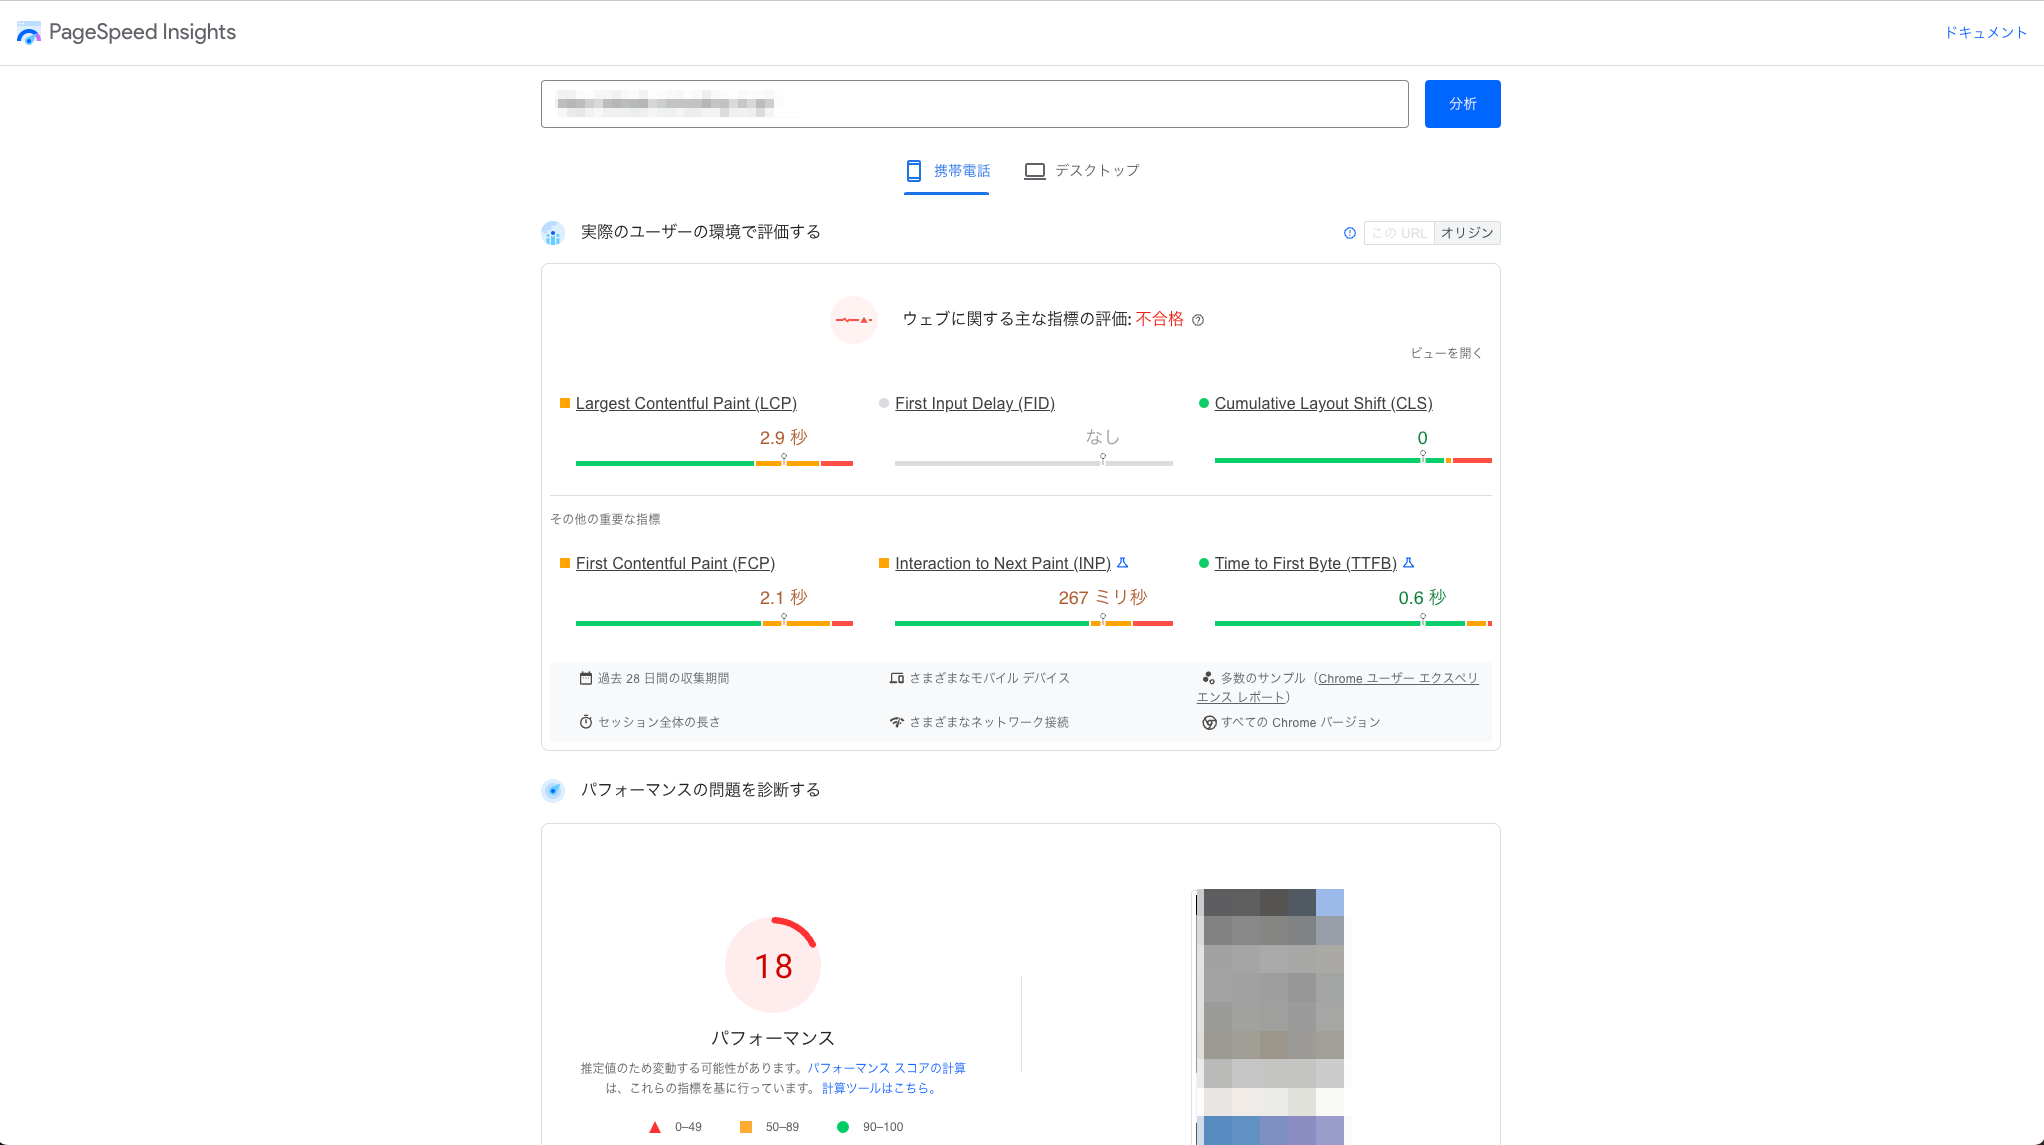Click the 2.9 秒 LCP value
The width and height of the screenshot is (2044, 1145).
[x=784, y=437]
